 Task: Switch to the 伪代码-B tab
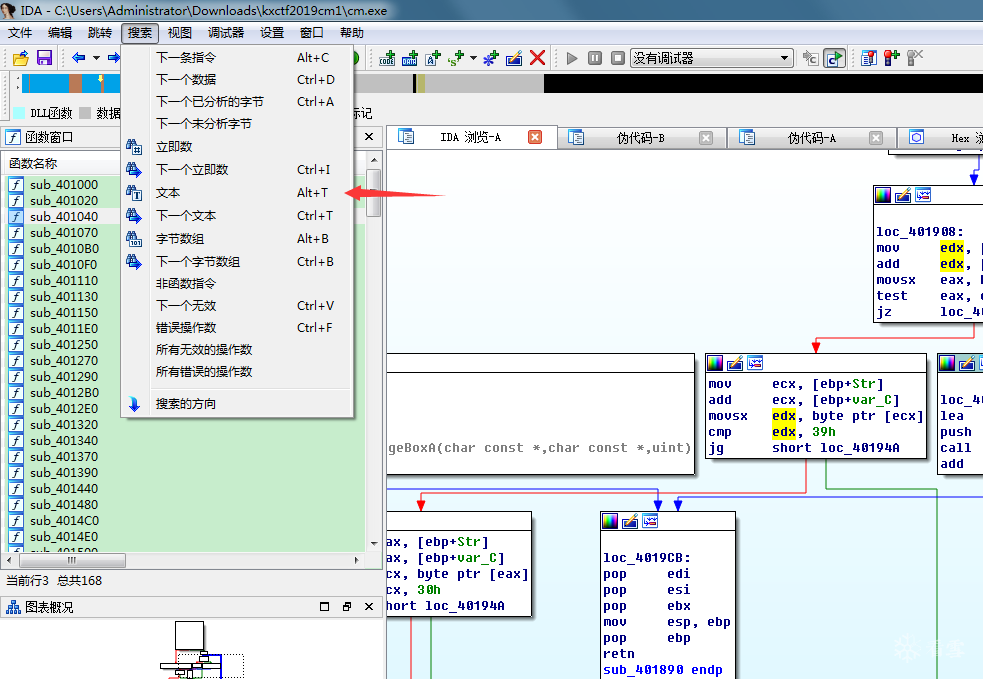click(x=641, y=138)
